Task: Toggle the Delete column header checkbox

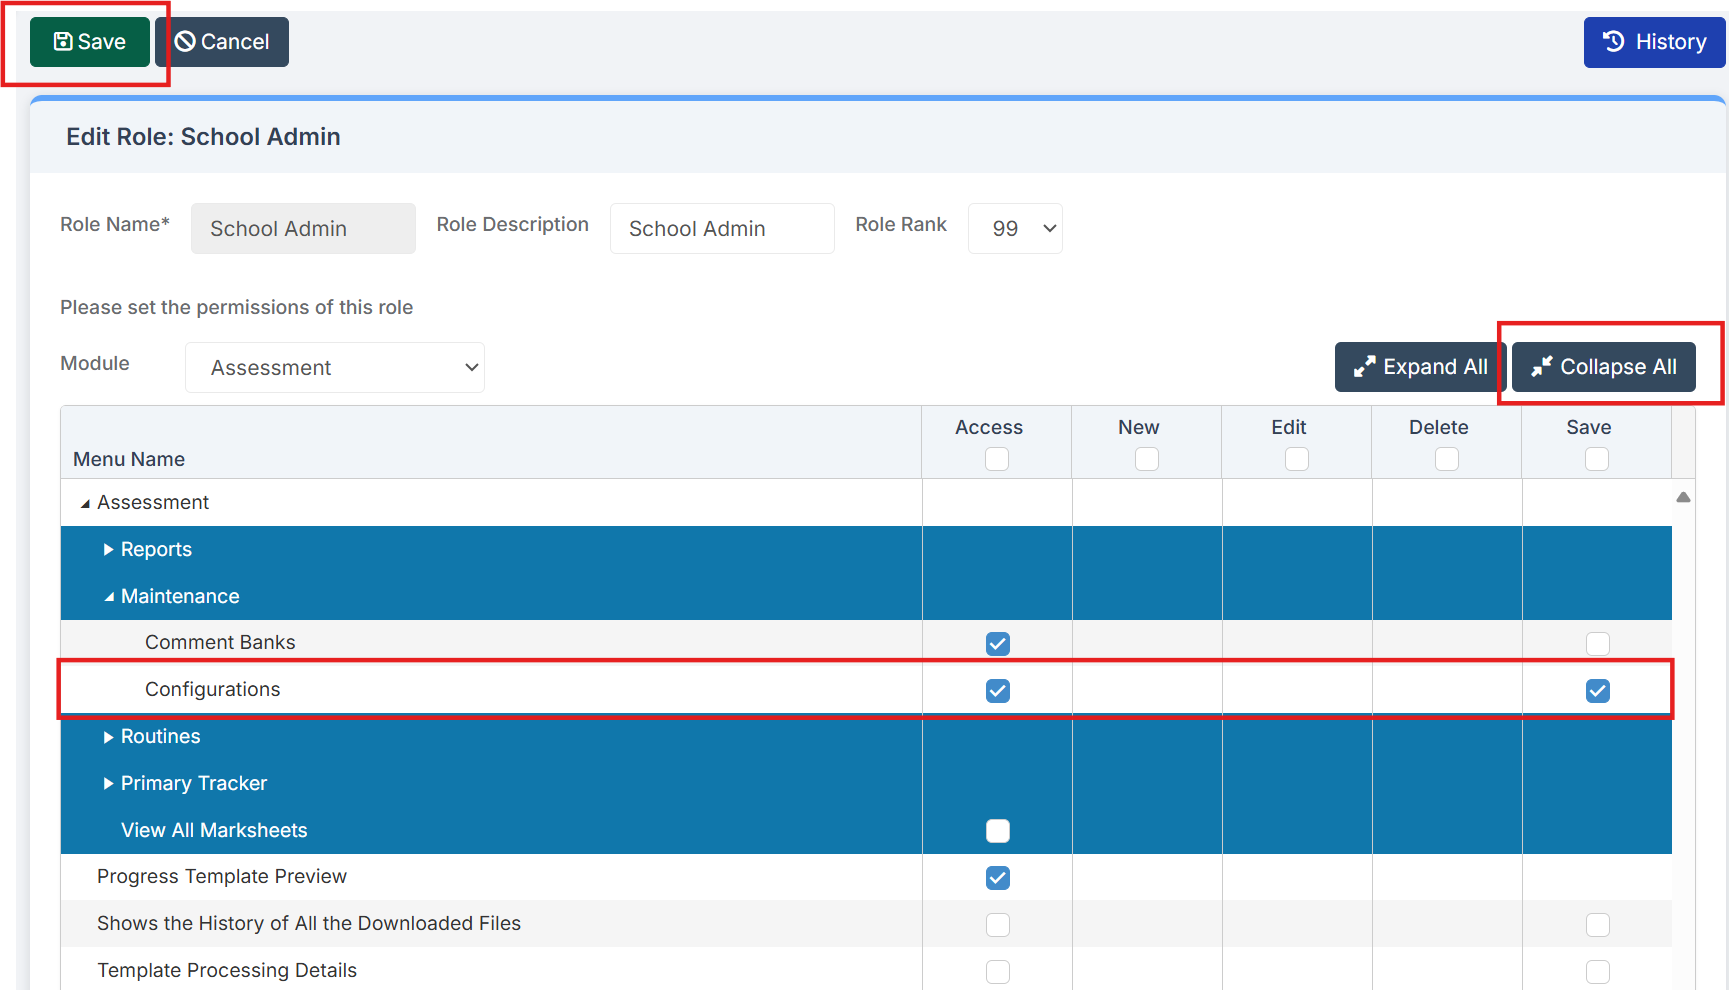Action: pos(1446,459)
